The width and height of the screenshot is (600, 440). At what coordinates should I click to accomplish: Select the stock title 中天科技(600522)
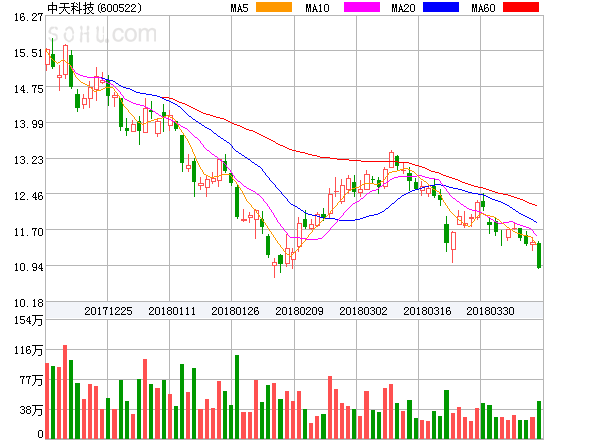tap(94, 8)
